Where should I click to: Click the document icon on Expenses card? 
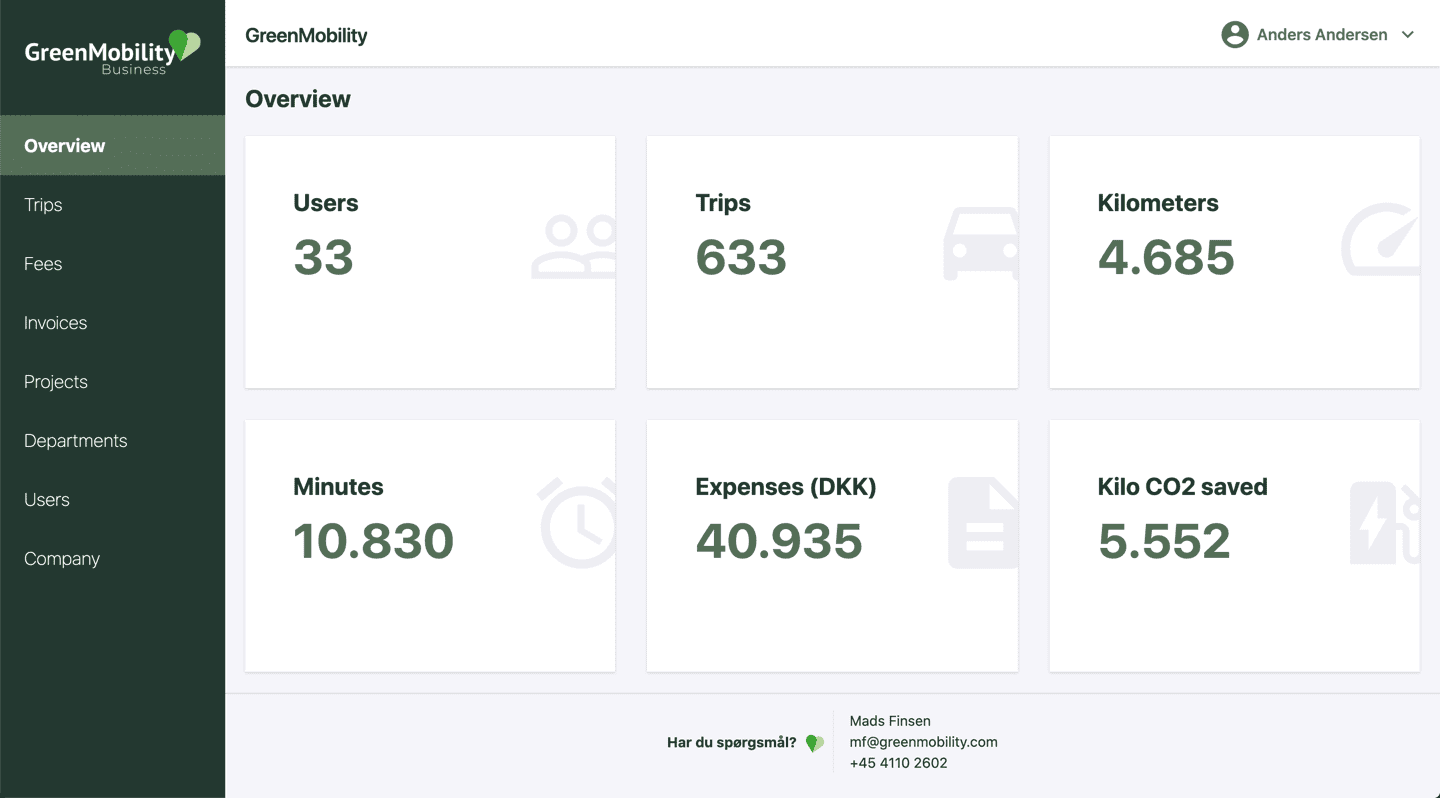(983, 523)
